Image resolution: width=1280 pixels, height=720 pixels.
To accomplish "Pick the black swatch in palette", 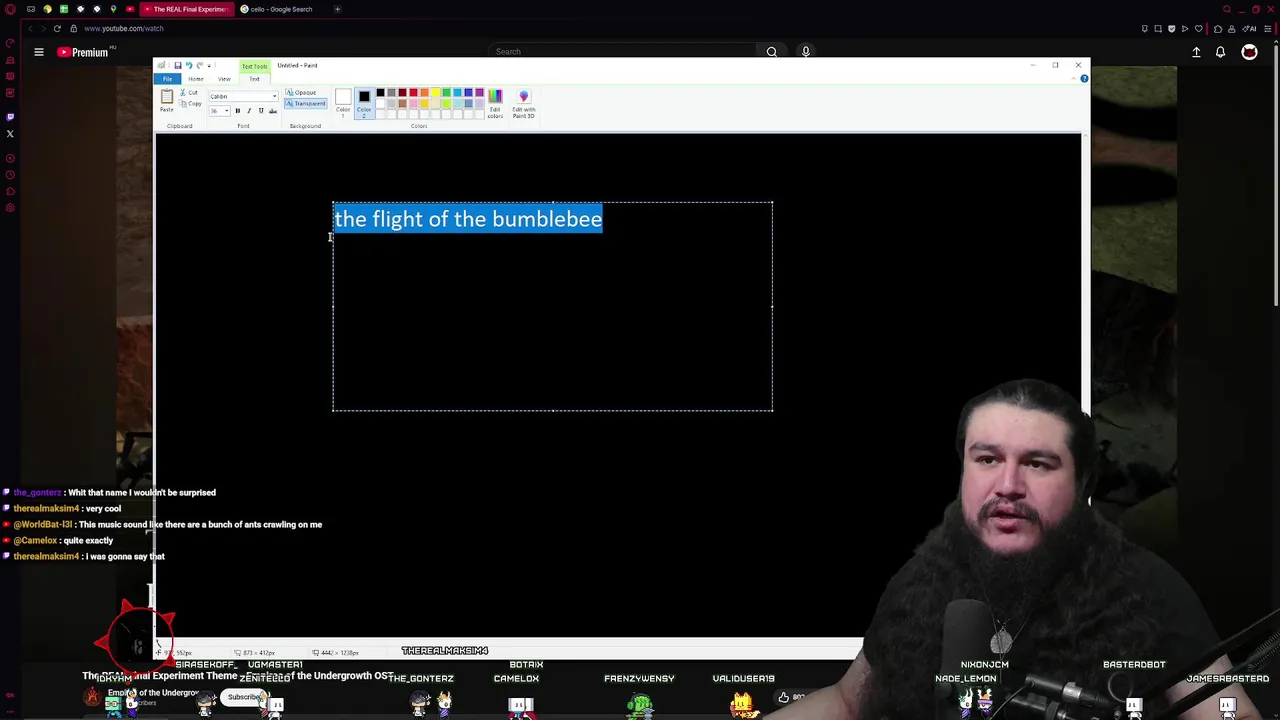I will (x=380, y=92).
